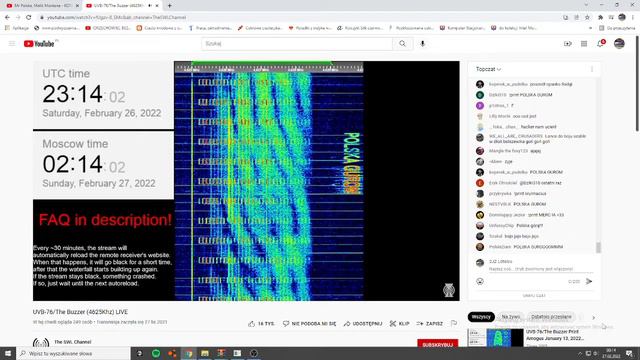Show hidden system tray icons
The image size is (640, 360).
click(580, 353)
